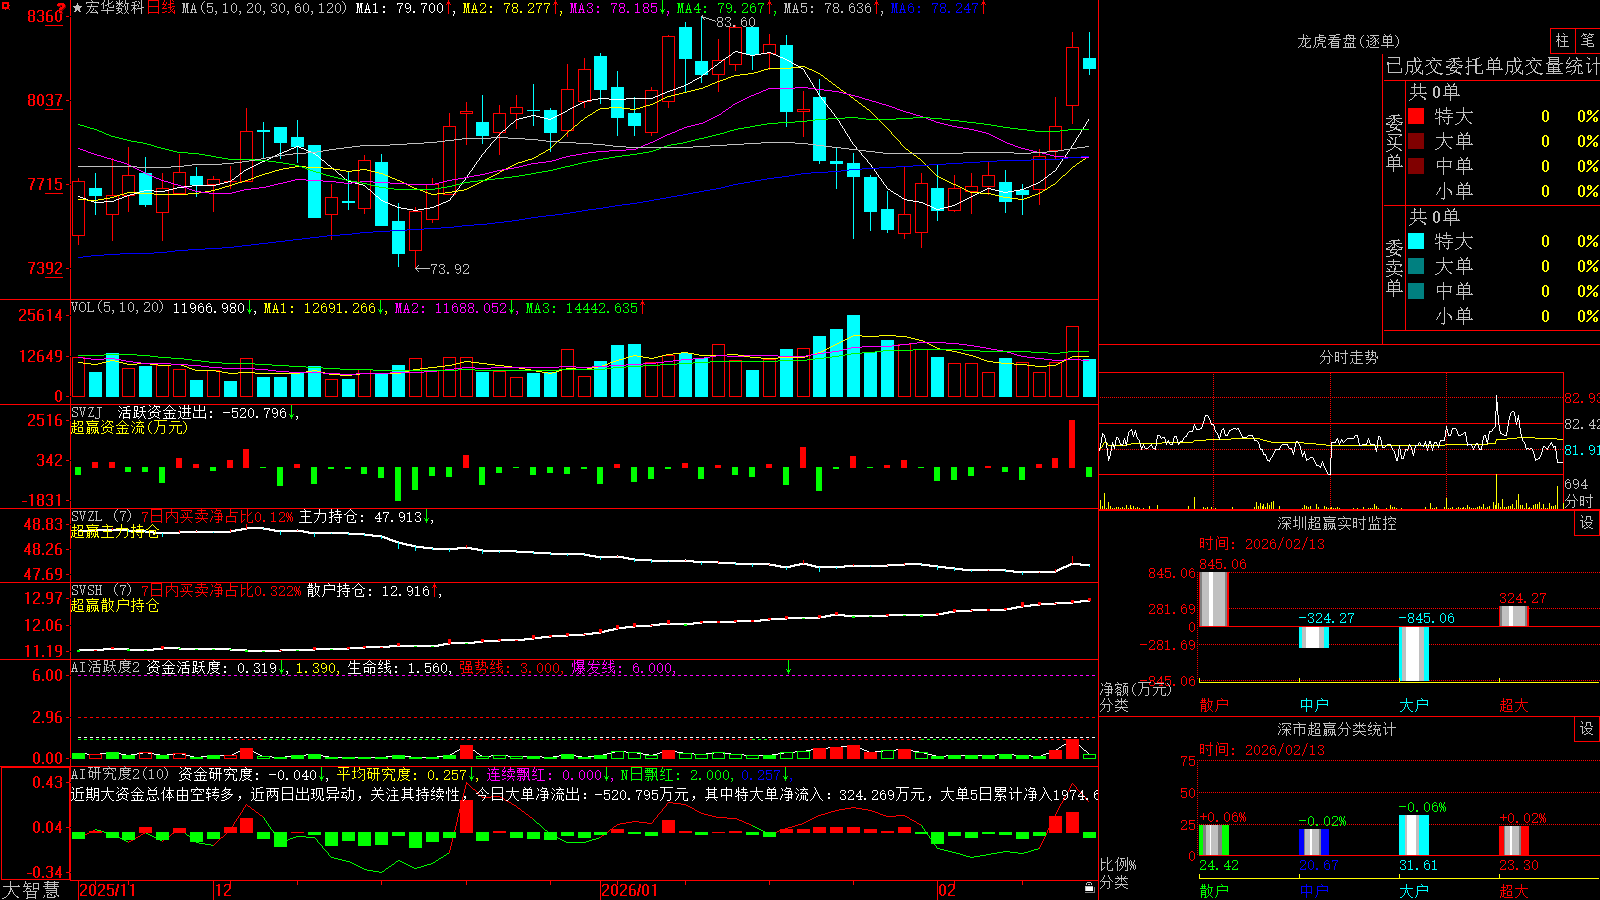Click the 龙虎看盘(逐单) panel title

coord(1348,41)
